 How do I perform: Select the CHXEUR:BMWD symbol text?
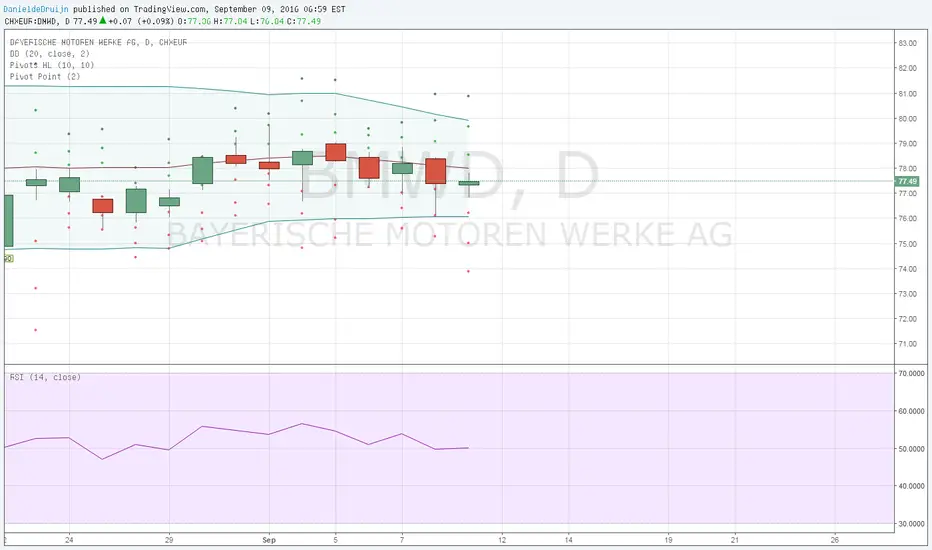click(x=32, y=21)
